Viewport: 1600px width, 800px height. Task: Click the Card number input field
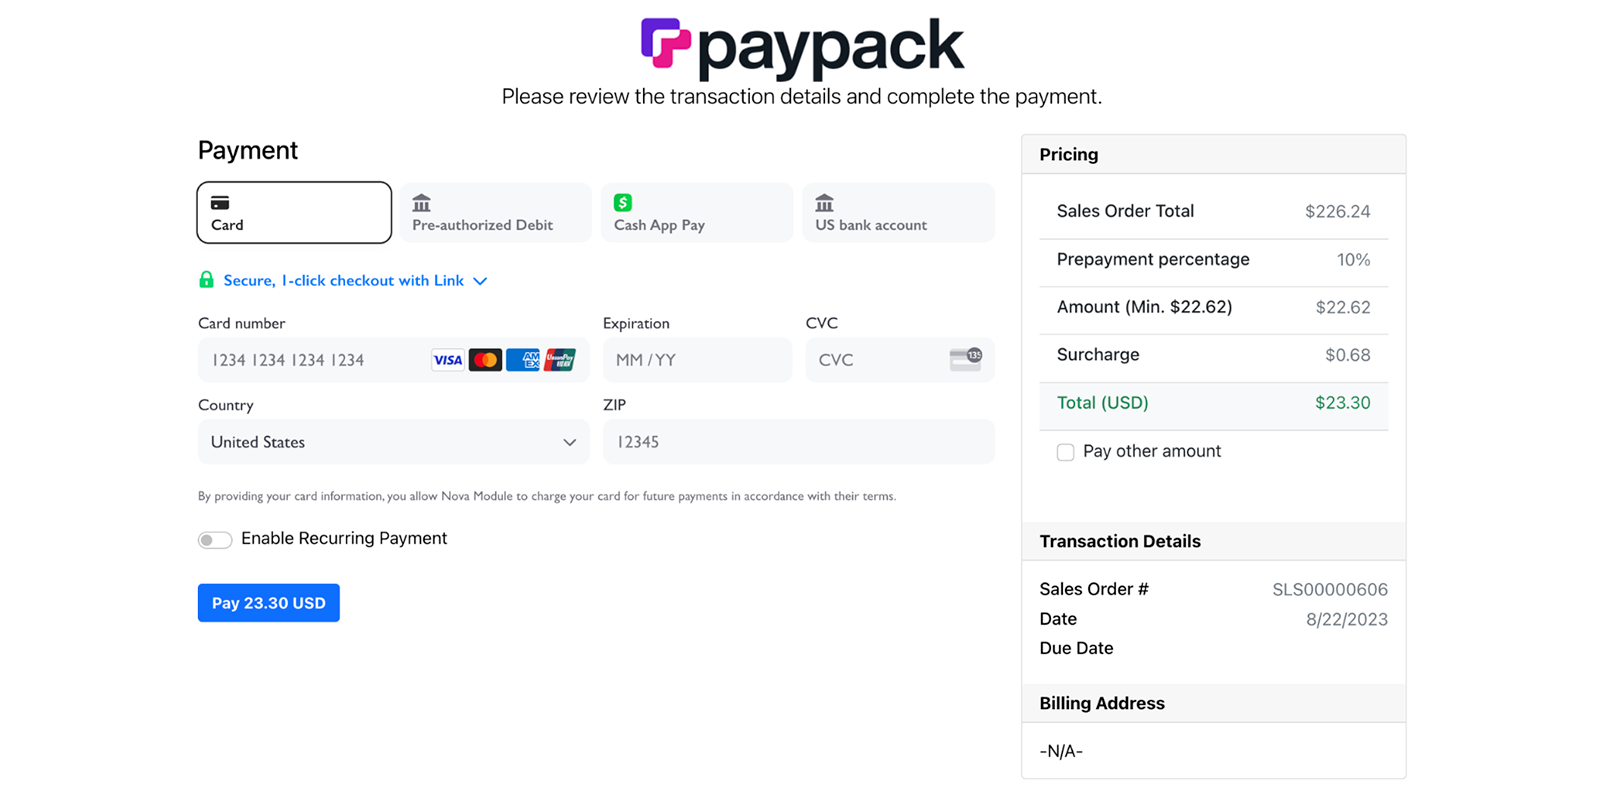click(310, 359)
